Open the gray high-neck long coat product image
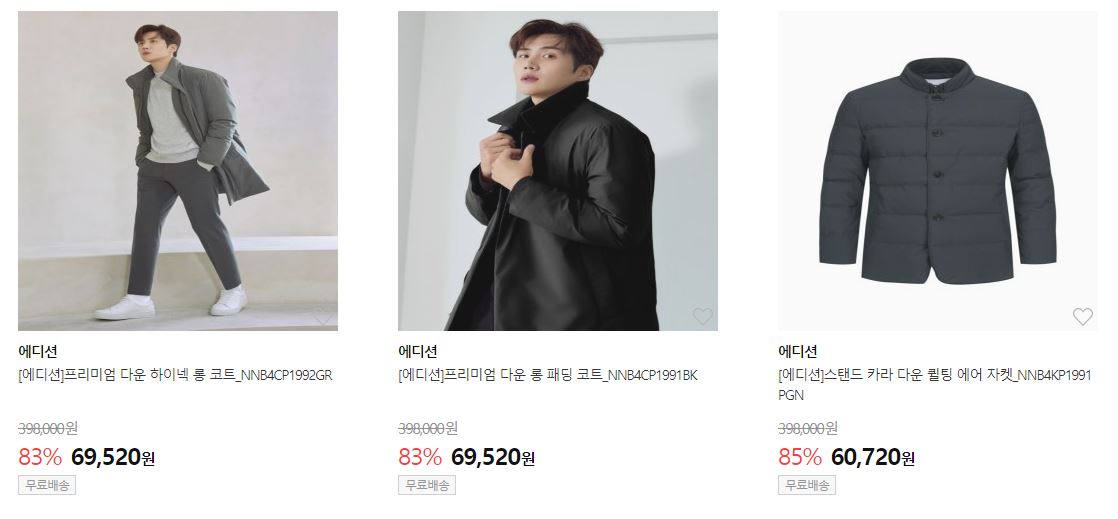Viewport: 1118px width, 519px height. tap(178, 170)
